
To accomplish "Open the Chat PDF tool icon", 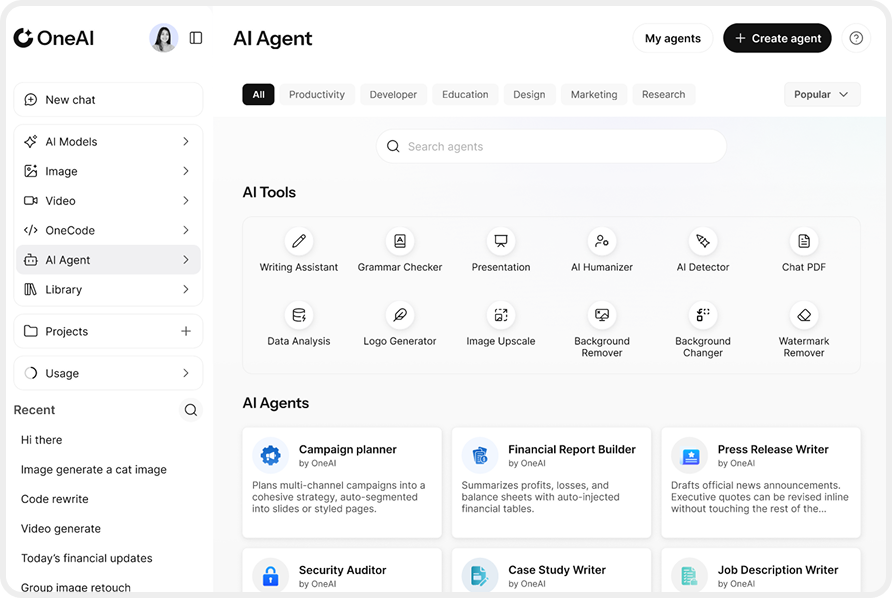I will click(x=804, y=241).
